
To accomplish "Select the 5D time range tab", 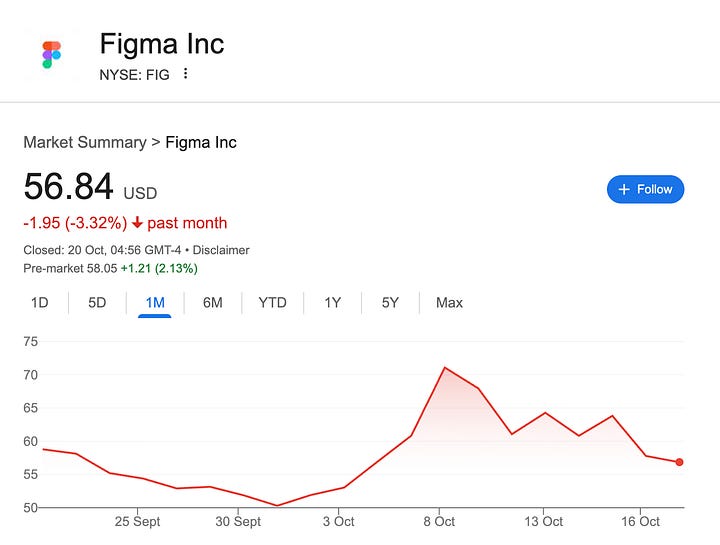I will 97,302.
